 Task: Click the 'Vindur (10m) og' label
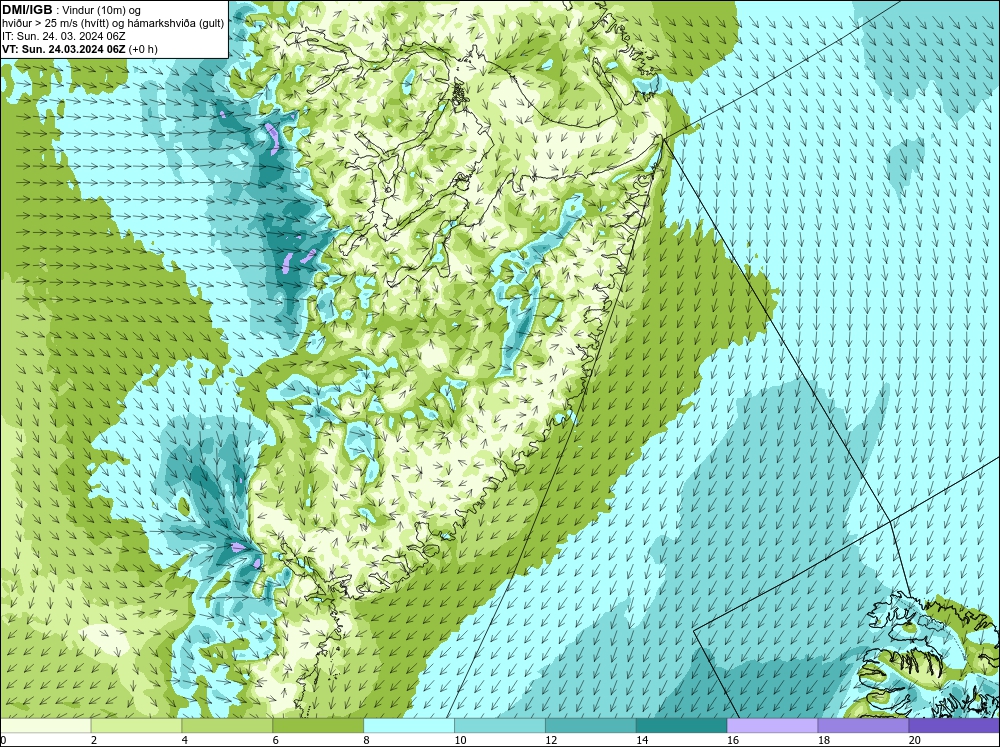pos(102,10)
